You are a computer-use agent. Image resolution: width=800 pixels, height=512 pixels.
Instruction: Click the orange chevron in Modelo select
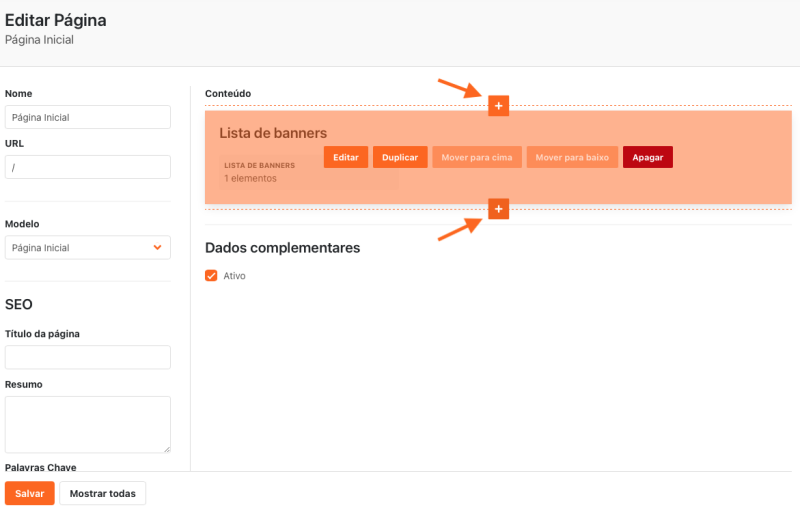click(x=157, y=248)
